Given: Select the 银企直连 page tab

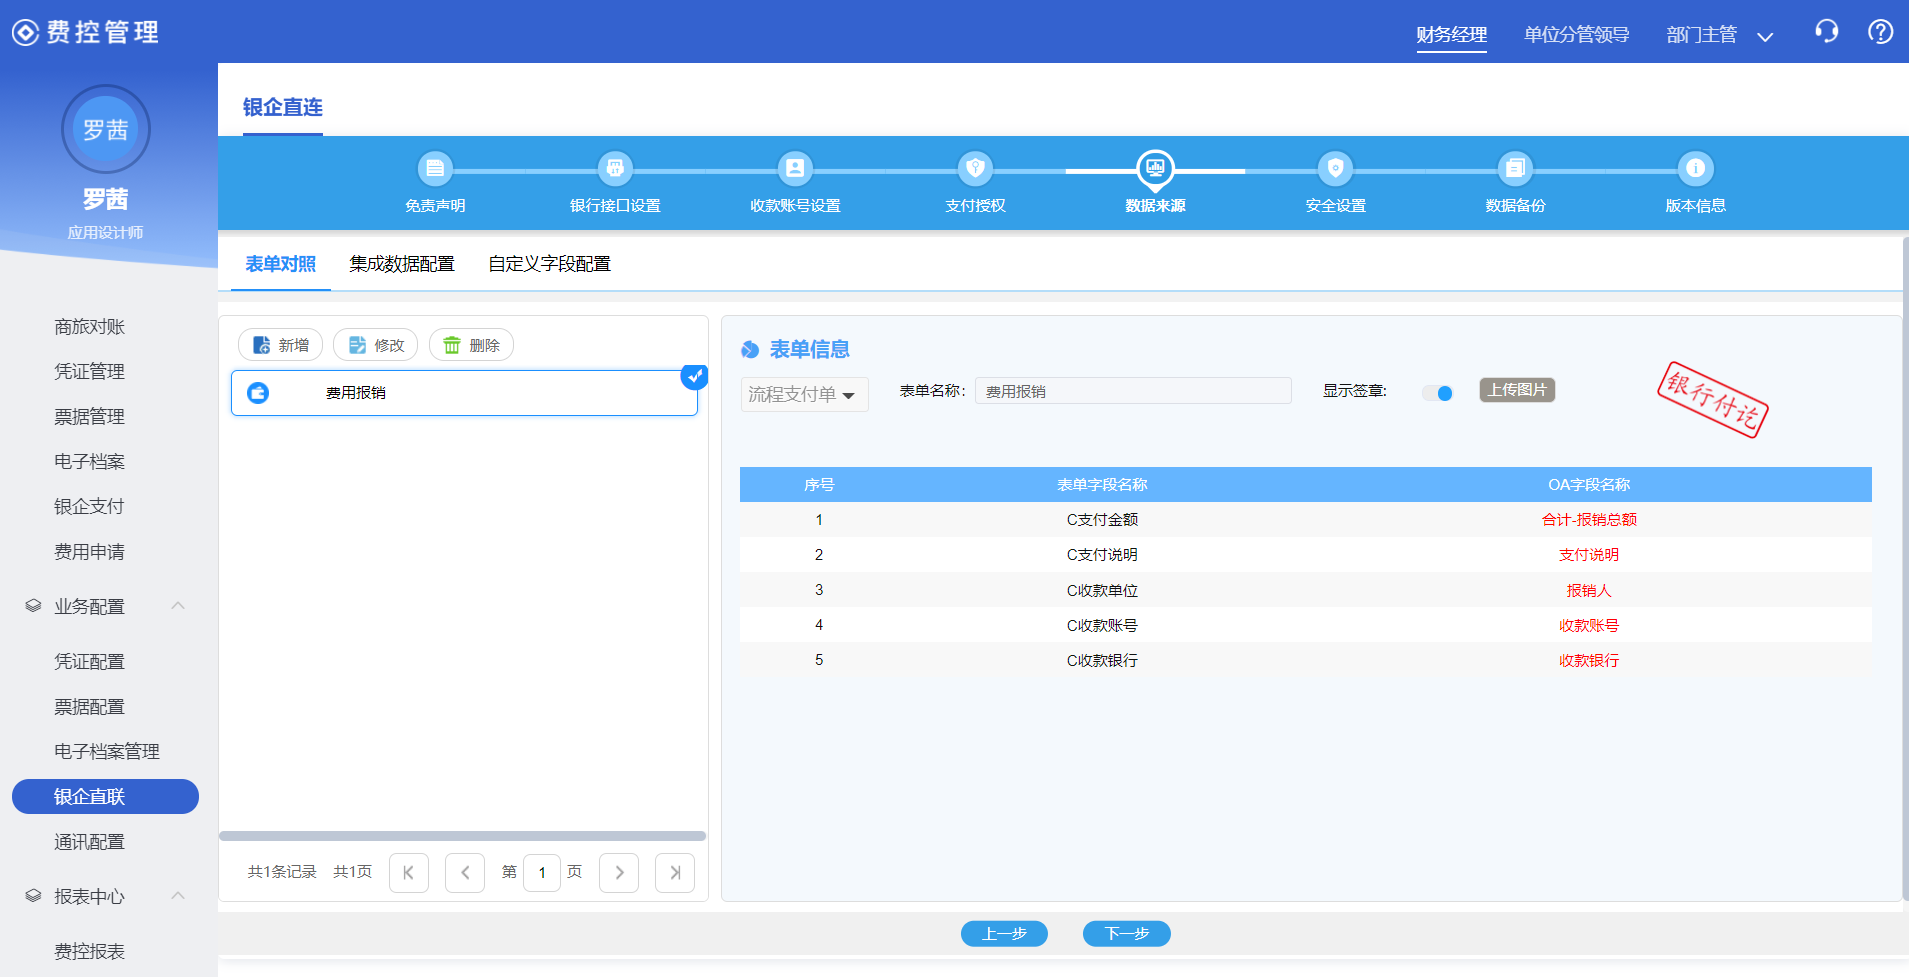Looking at the screenshot, I should (x=283, y=107).
